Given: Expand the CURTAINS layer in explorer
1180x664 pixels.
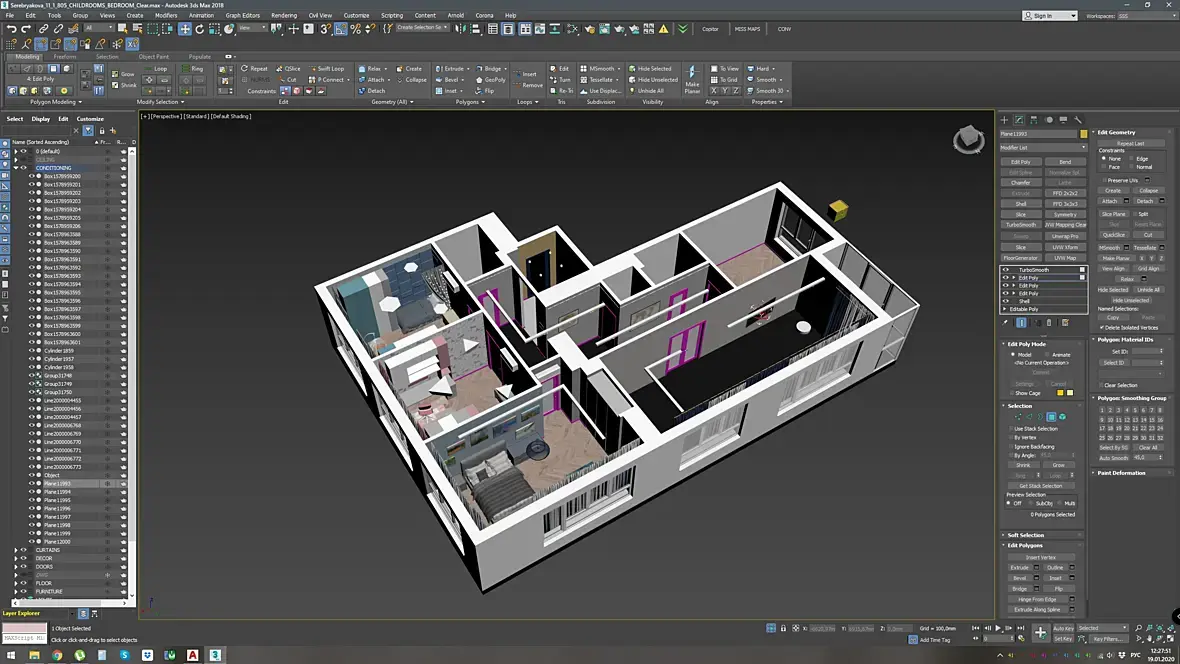Looking at the screenshot, I should (15, 550).
